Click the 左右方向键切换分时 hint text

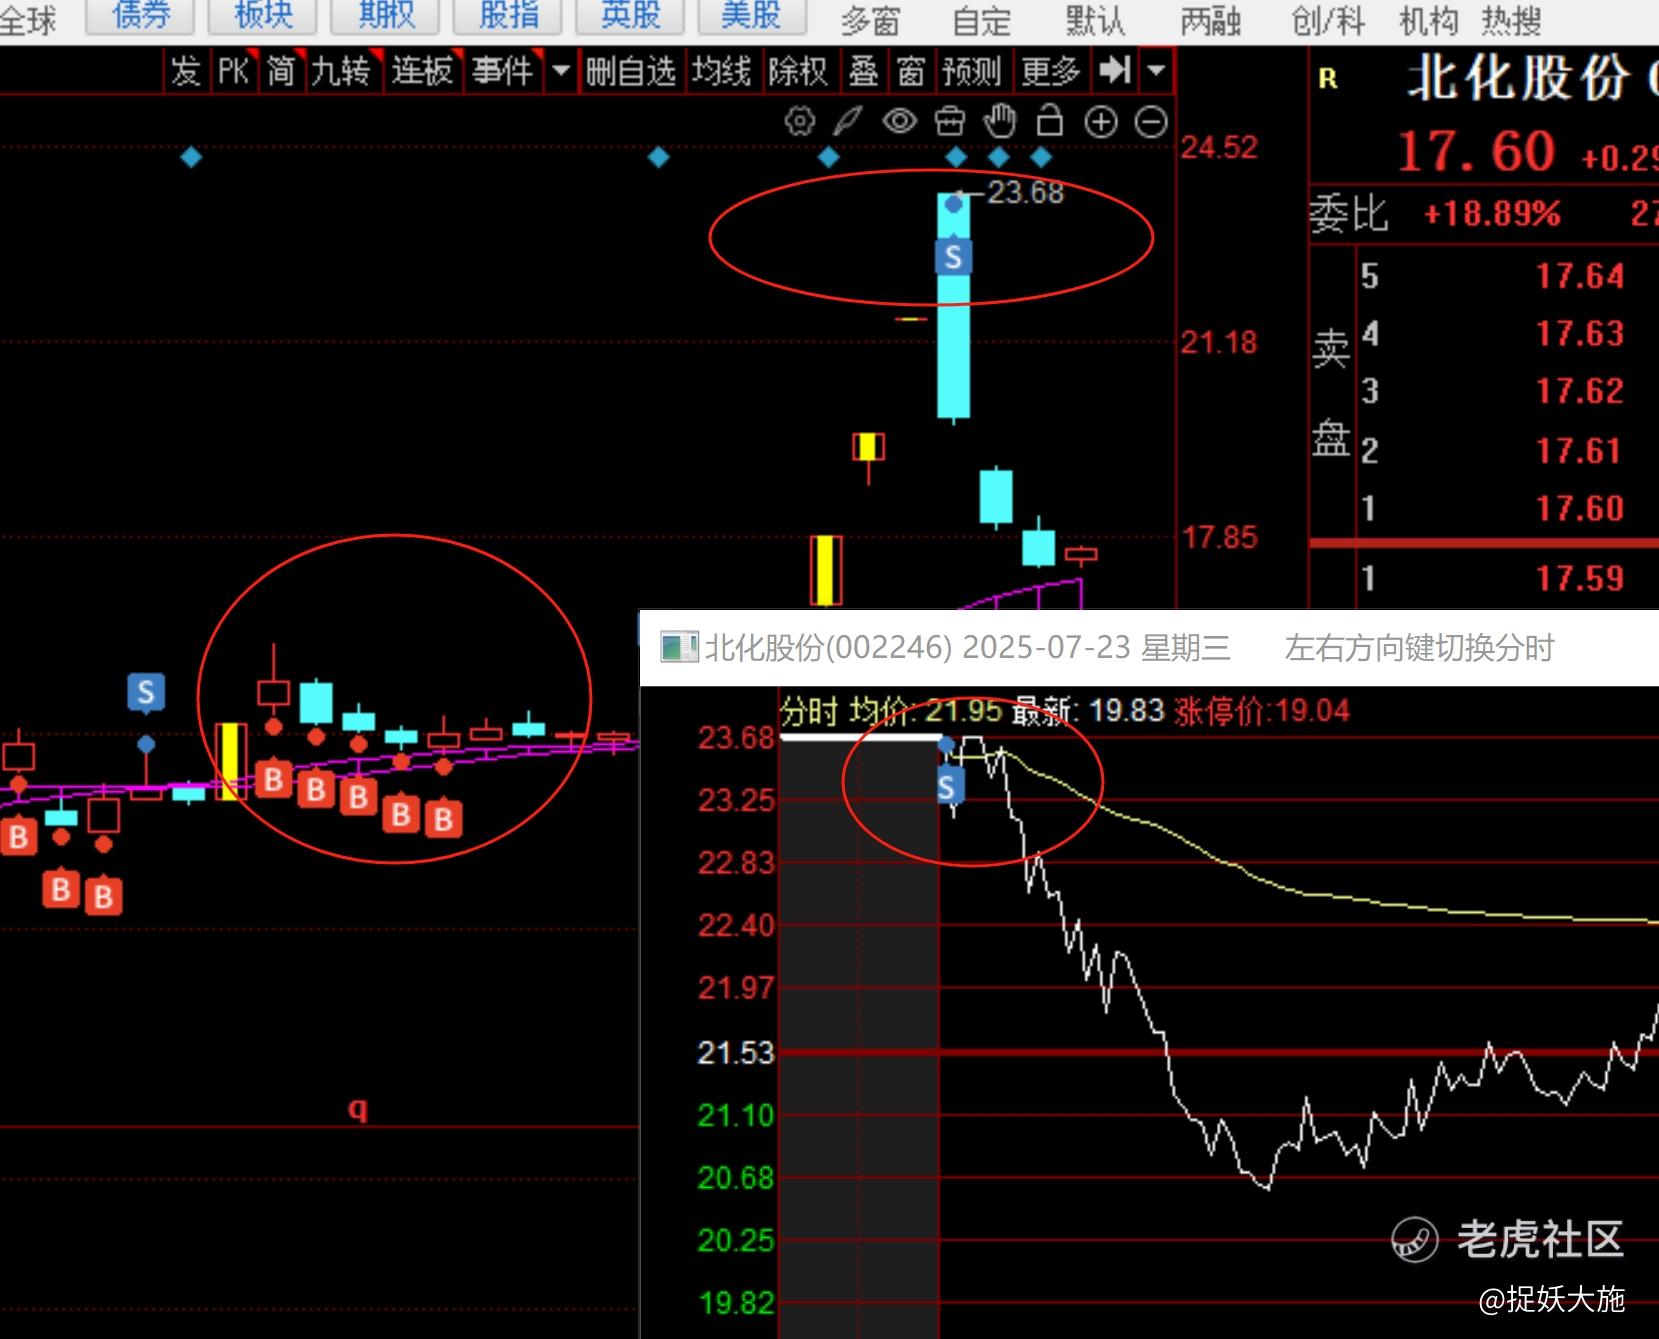1419,648
